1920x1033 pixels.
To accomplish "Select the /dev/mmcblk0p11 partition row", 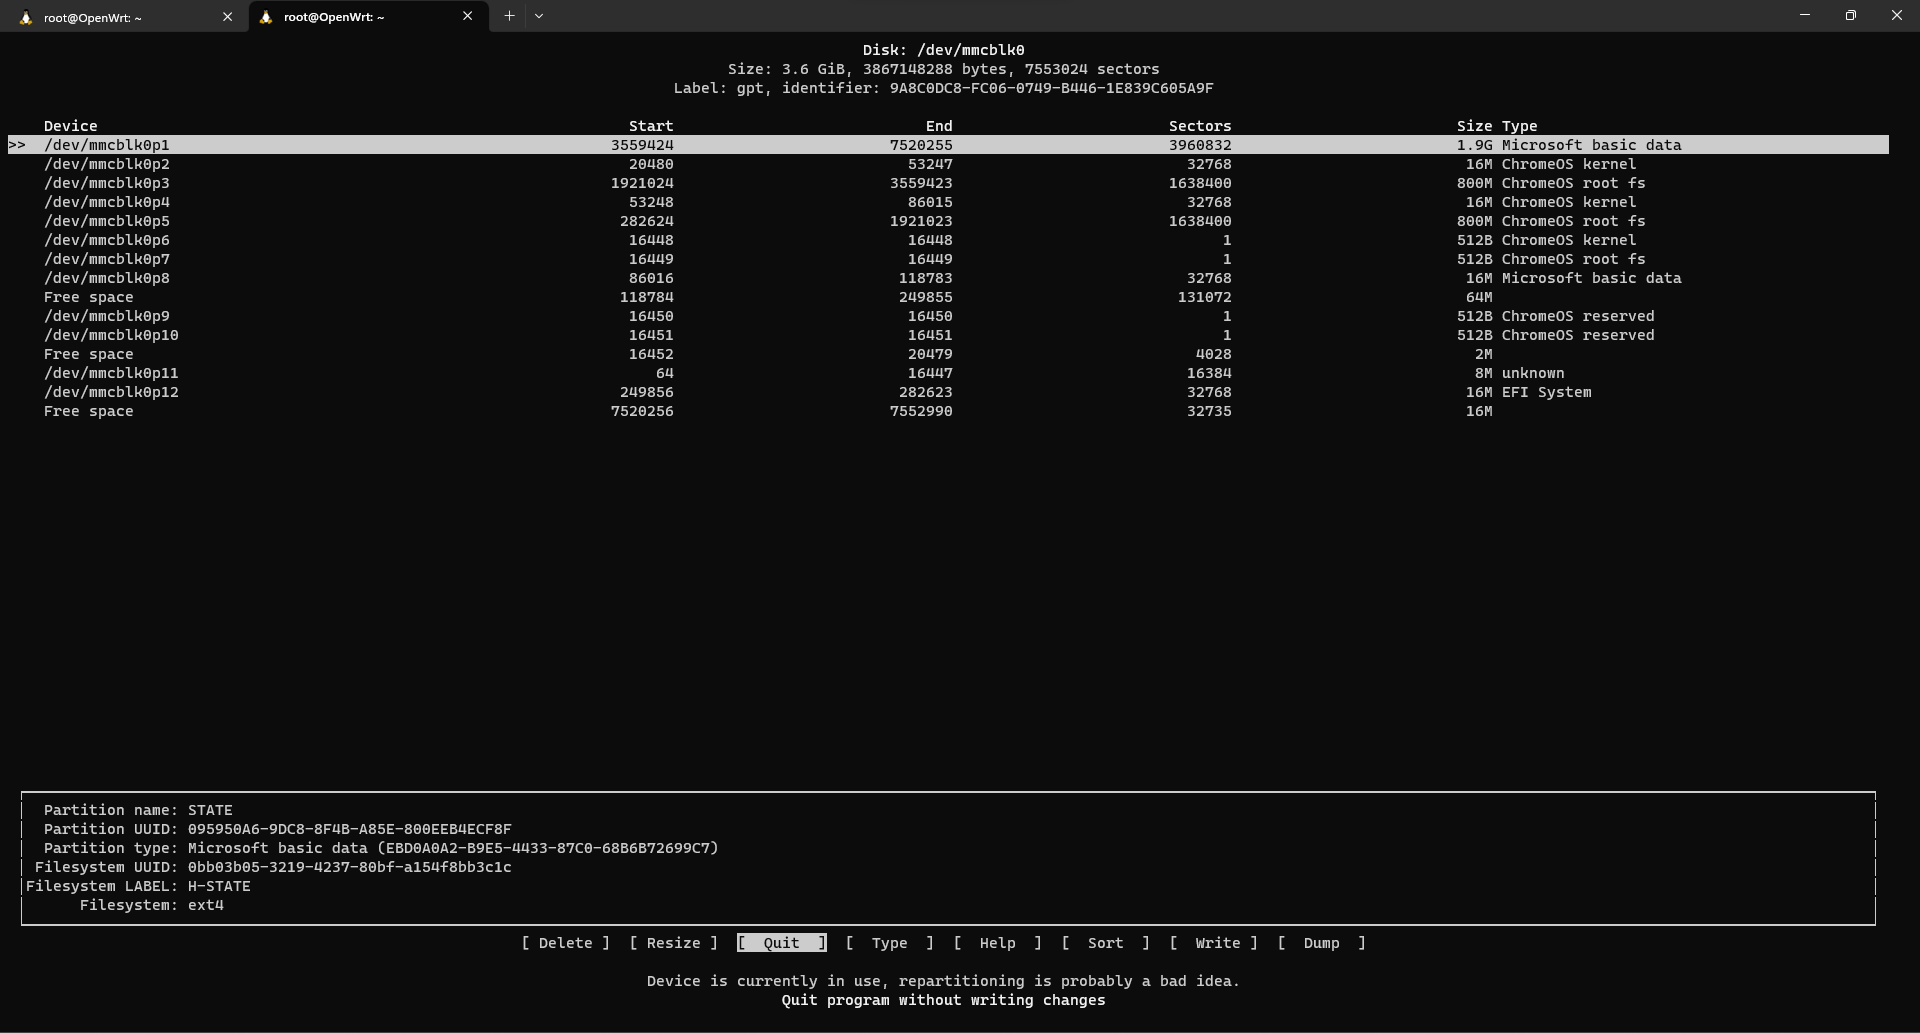I will 948,373.
